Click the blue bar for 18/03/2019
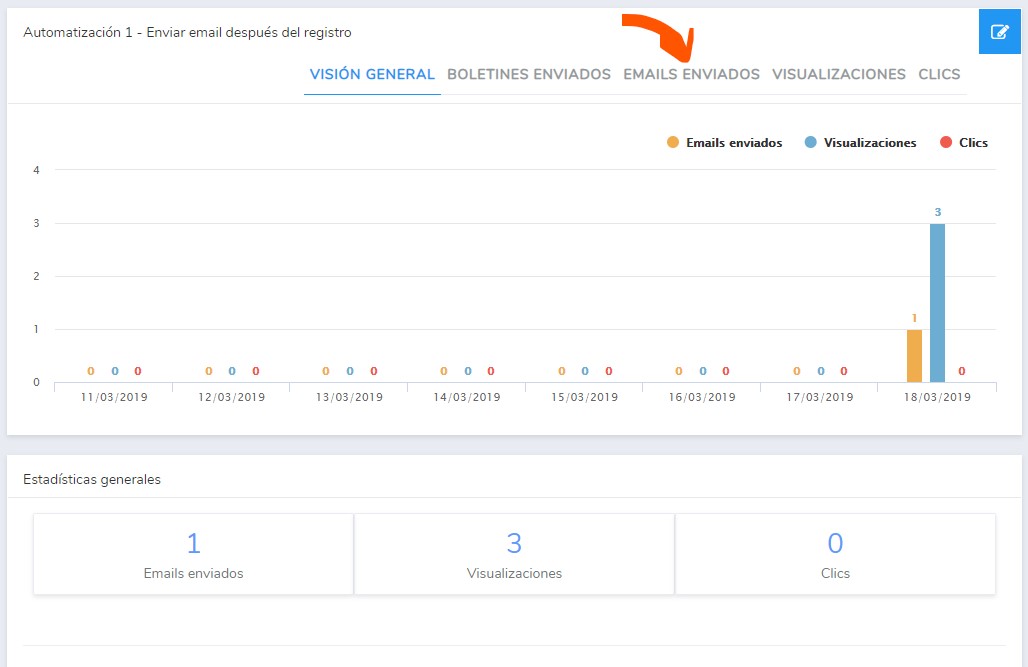 tap(938, 303)
